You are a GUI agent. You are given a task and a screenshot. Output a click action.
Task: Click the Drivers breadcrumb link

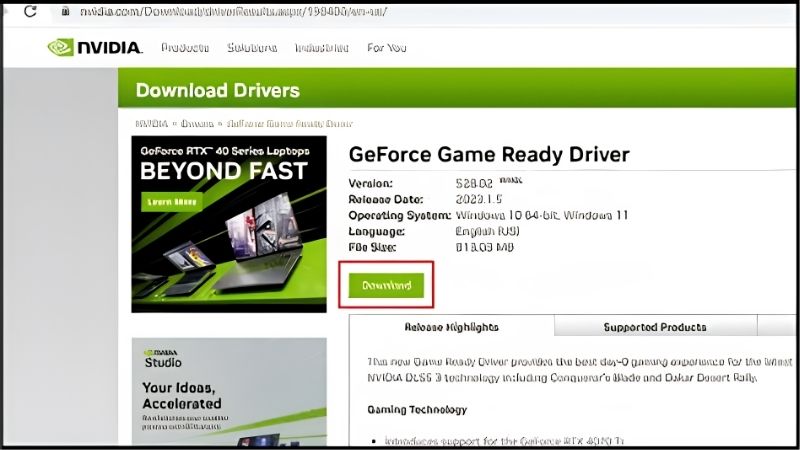click(197, 123)
